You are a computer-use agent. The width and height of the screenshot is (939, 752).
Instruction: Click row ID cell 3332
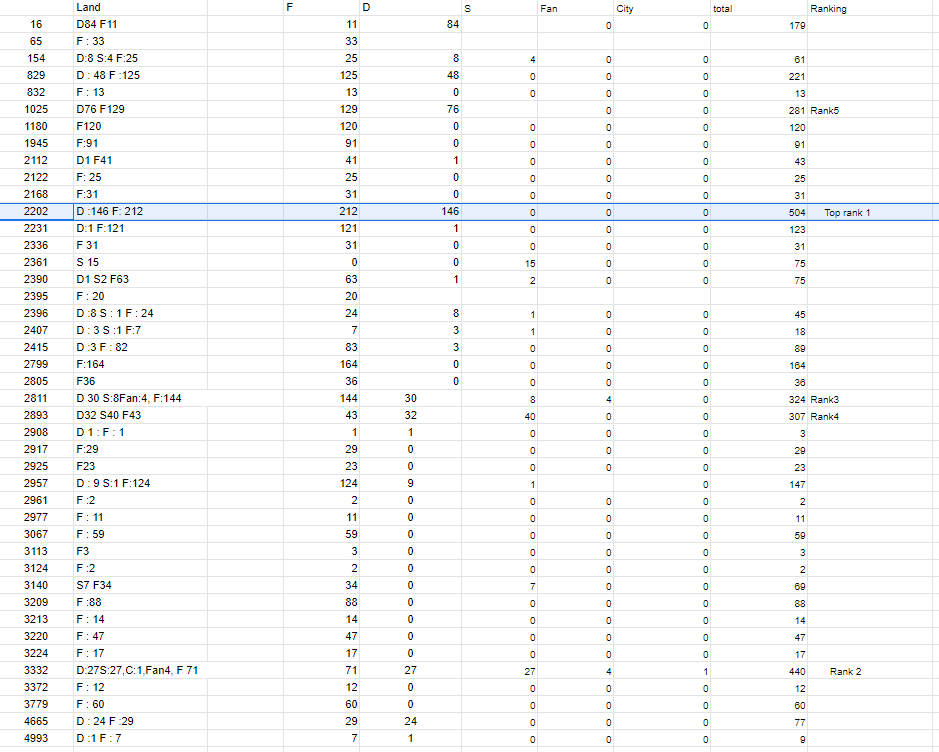36,671
